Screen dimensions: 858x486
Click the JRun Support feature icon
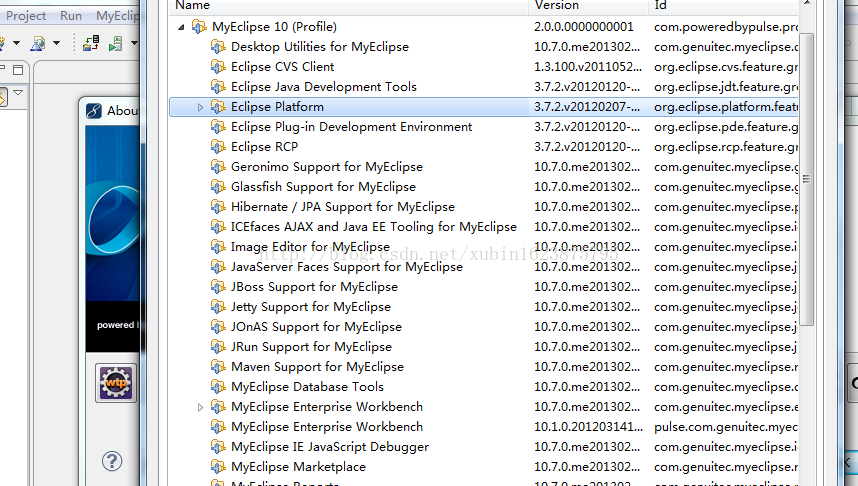[x=218, y=346]
